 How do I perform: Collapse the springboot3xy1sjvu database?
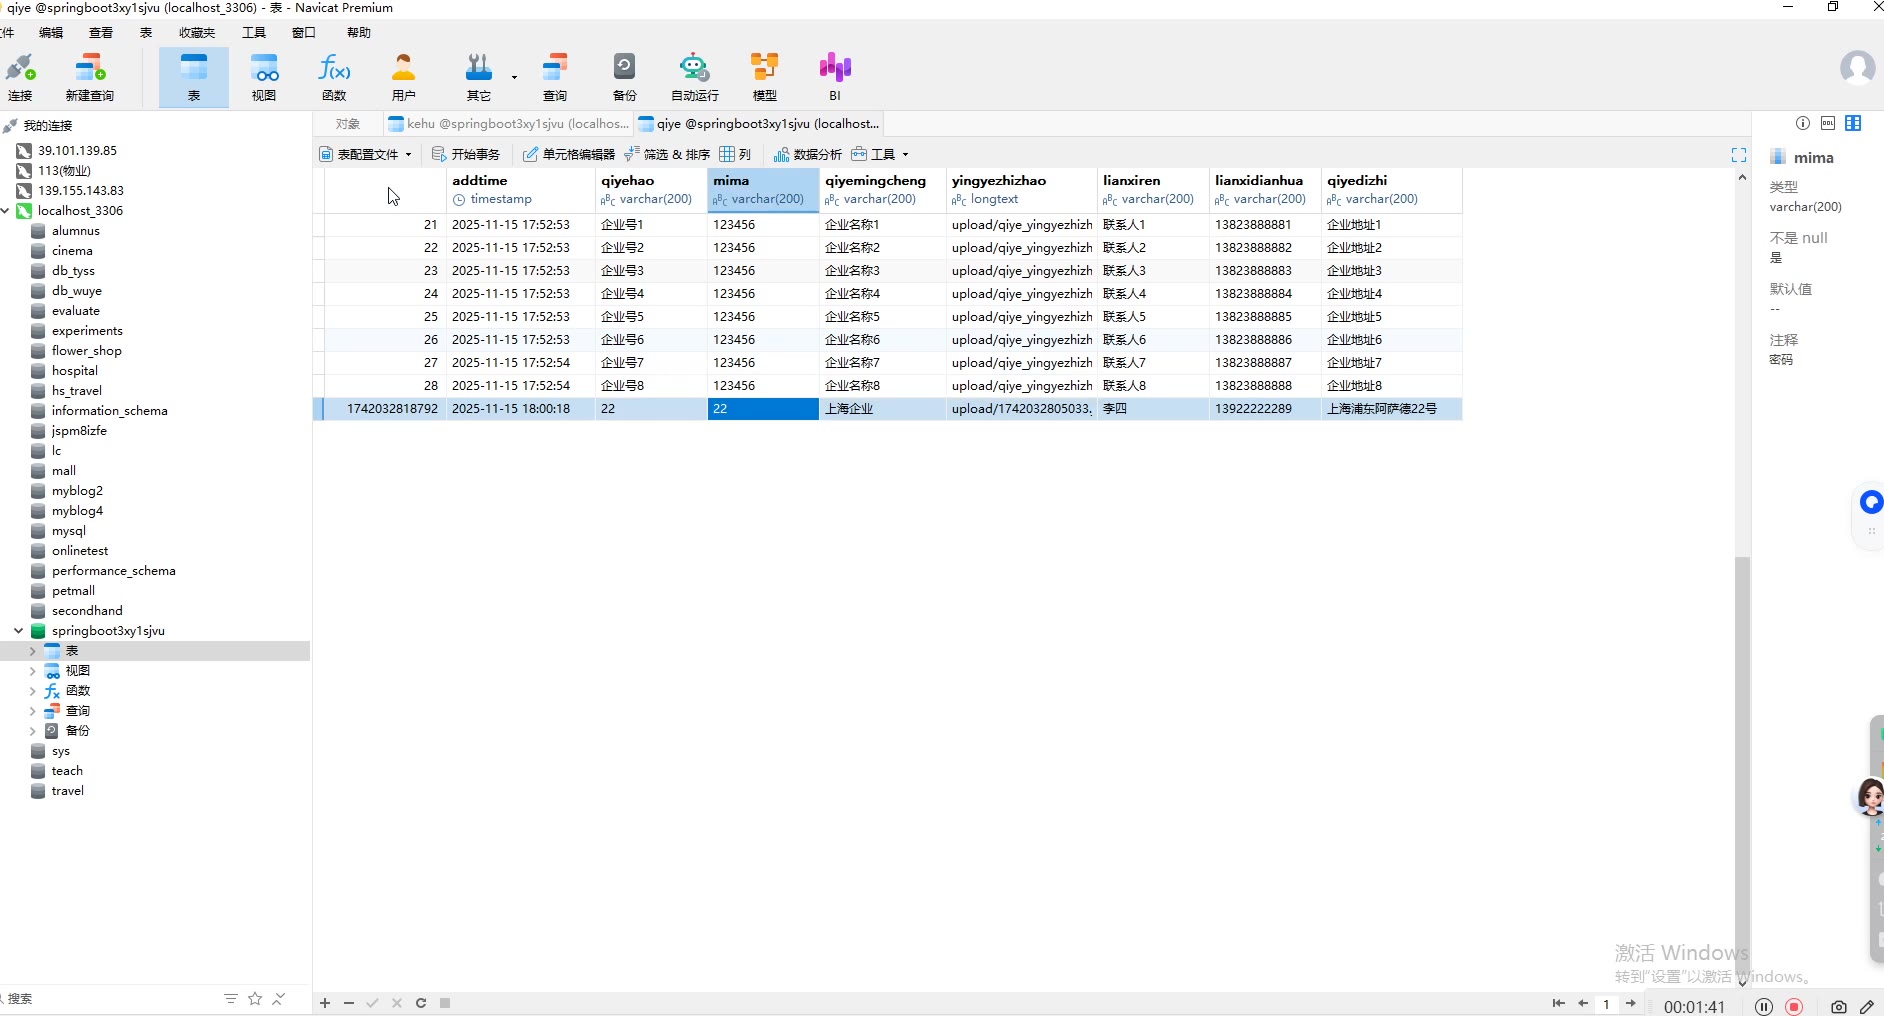pos(19,631)
